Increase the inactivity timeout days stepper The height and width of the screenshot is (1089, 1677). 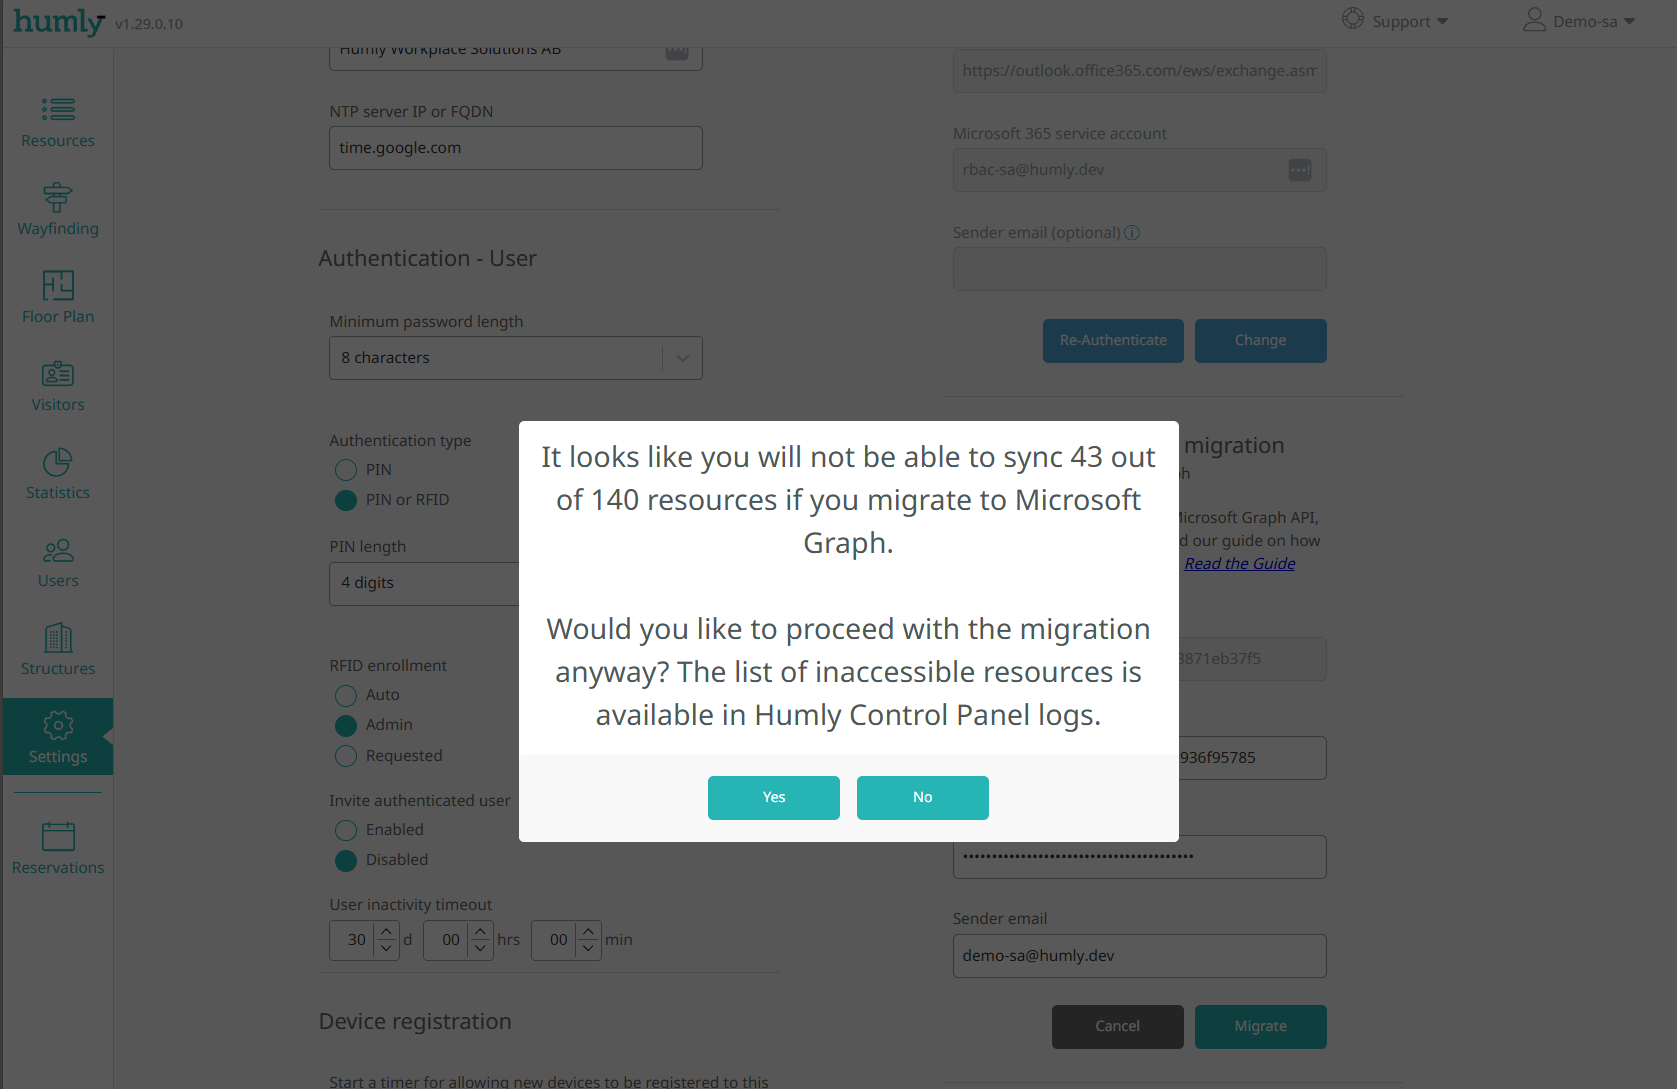pyautogui.click(x=387, y=931)
